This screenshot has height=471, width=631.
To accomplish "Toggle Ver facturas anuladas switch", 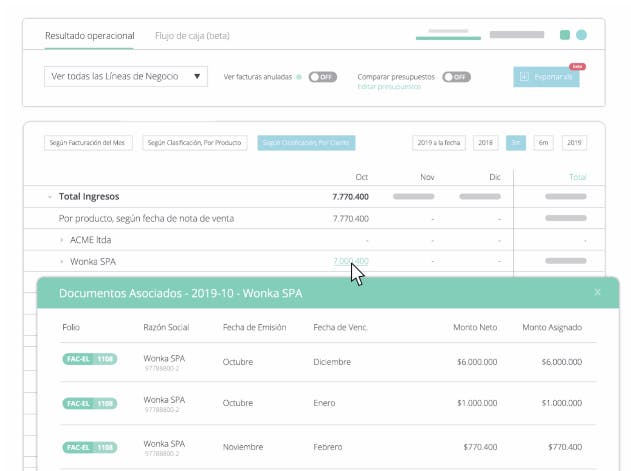I will click(x=322, y=77).
